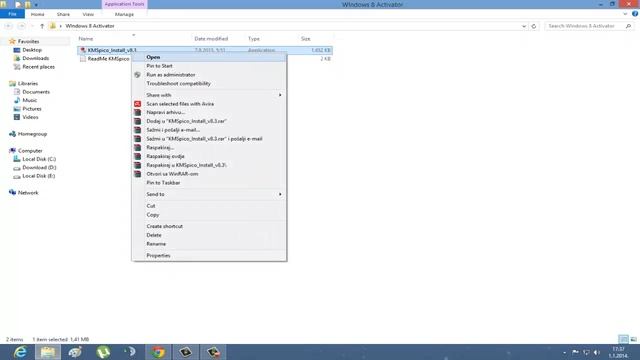Open the Manage tab under Application Tools
This screenshot has width=640, height=360.
click(124, 14)
